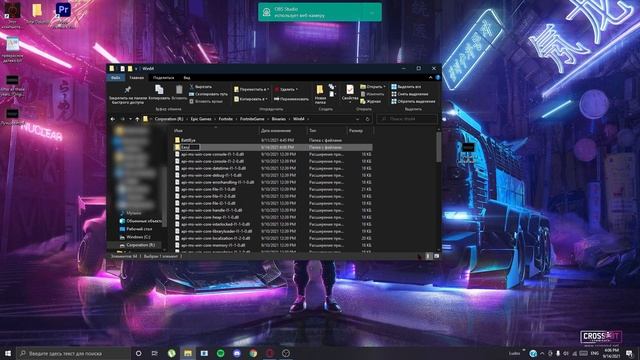Viewport: 640px width, 360px height.
Task: Switch to the Вид tab
Action: pos(187,78)
